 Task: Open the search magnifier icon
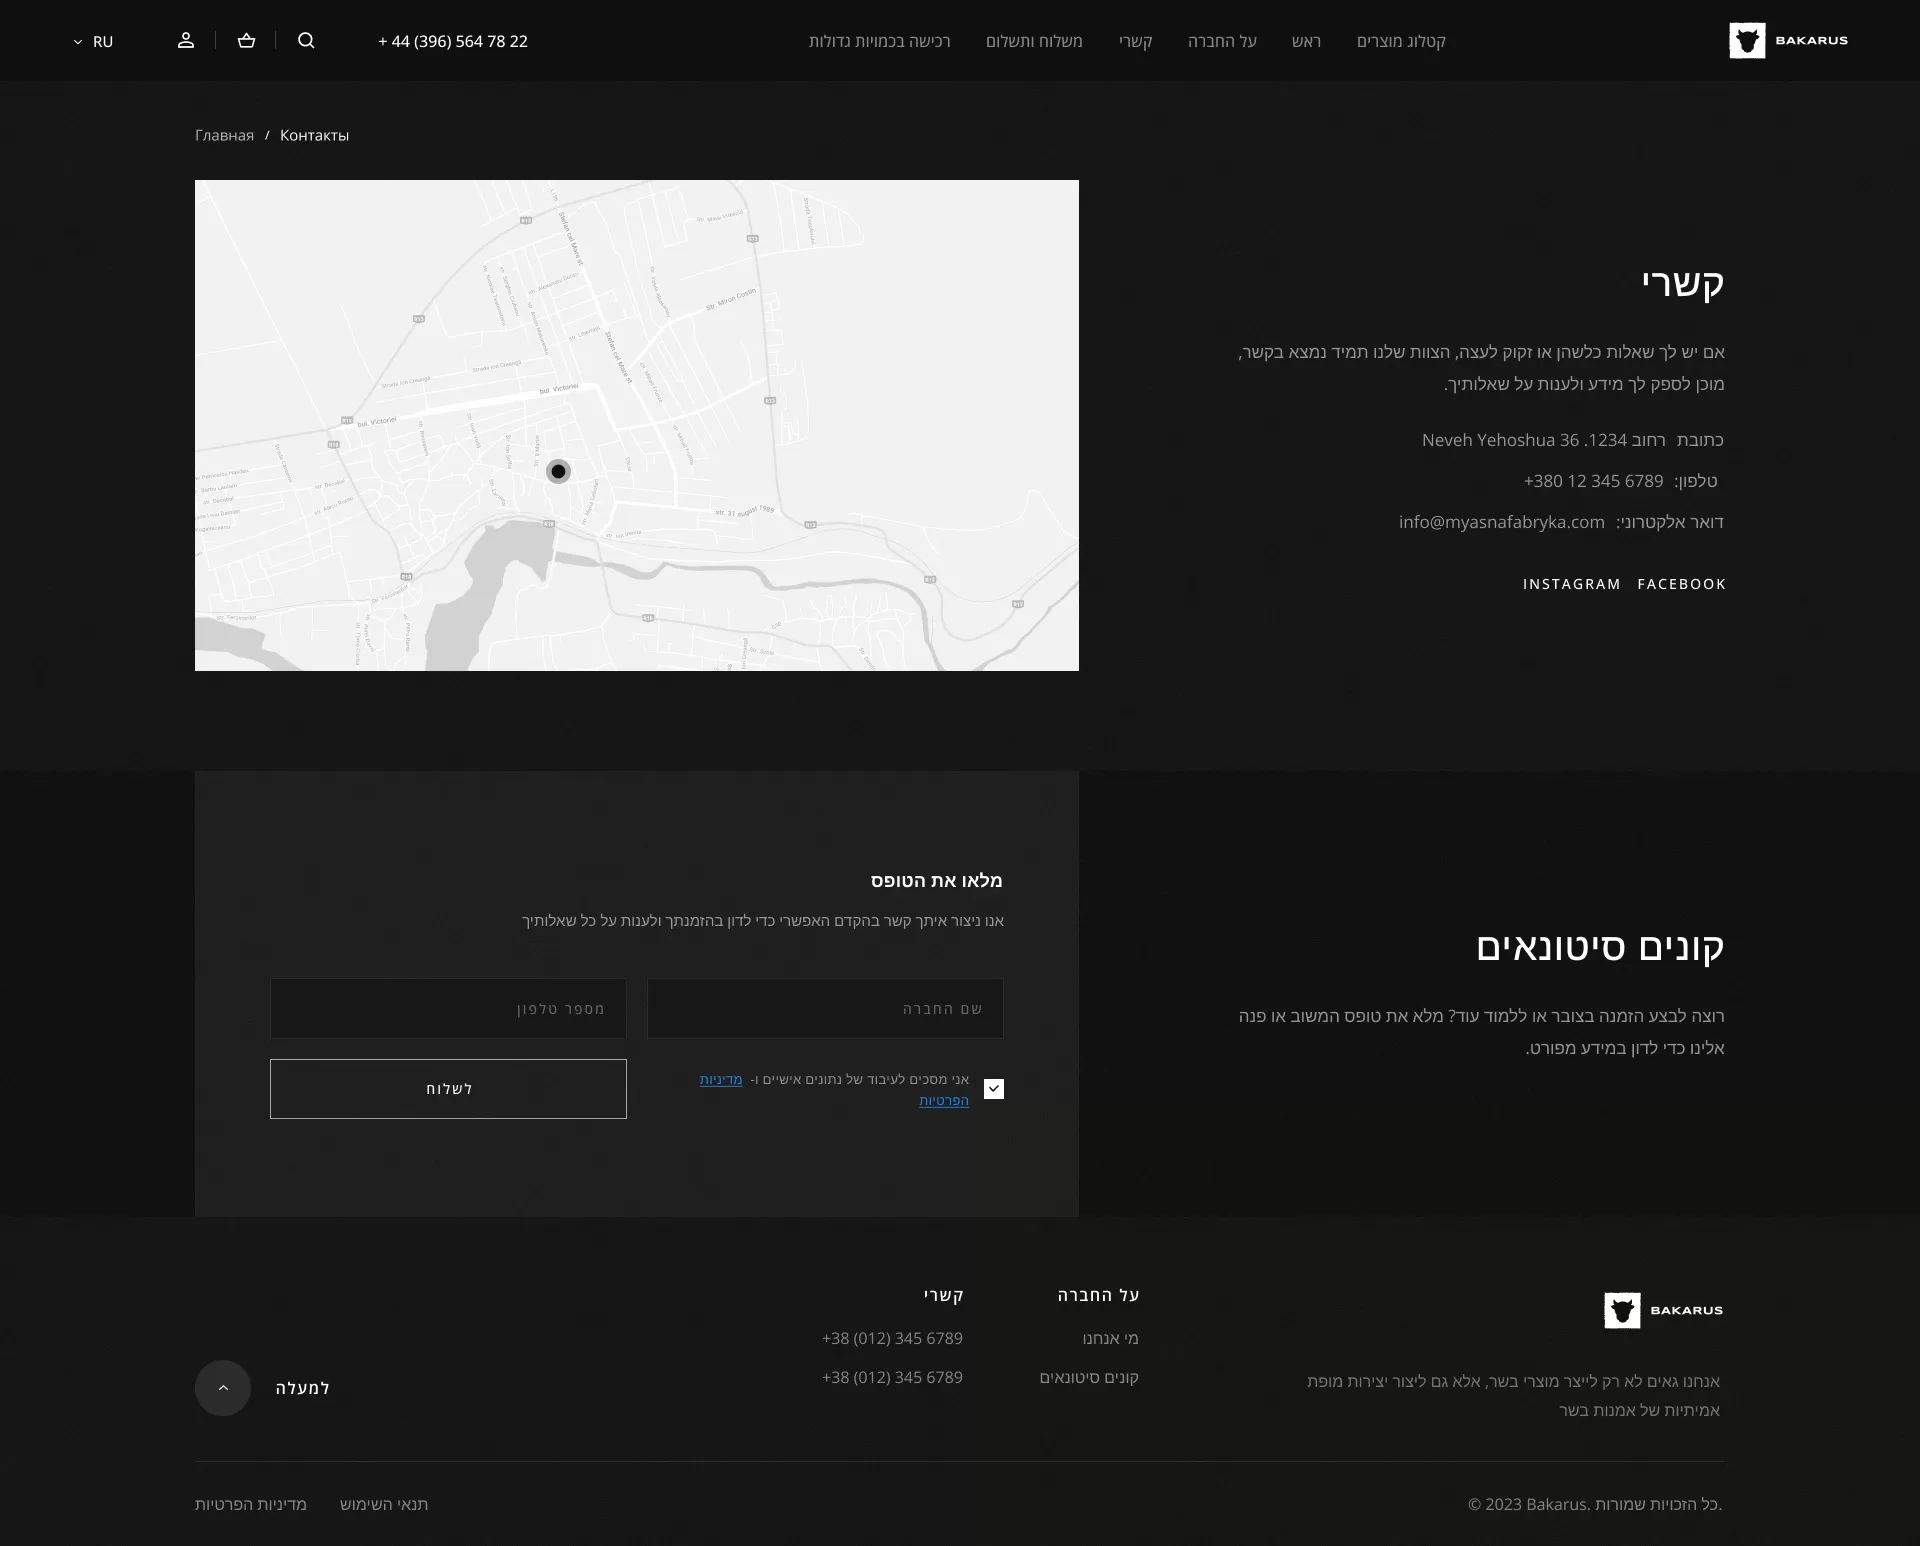[306, 41]
